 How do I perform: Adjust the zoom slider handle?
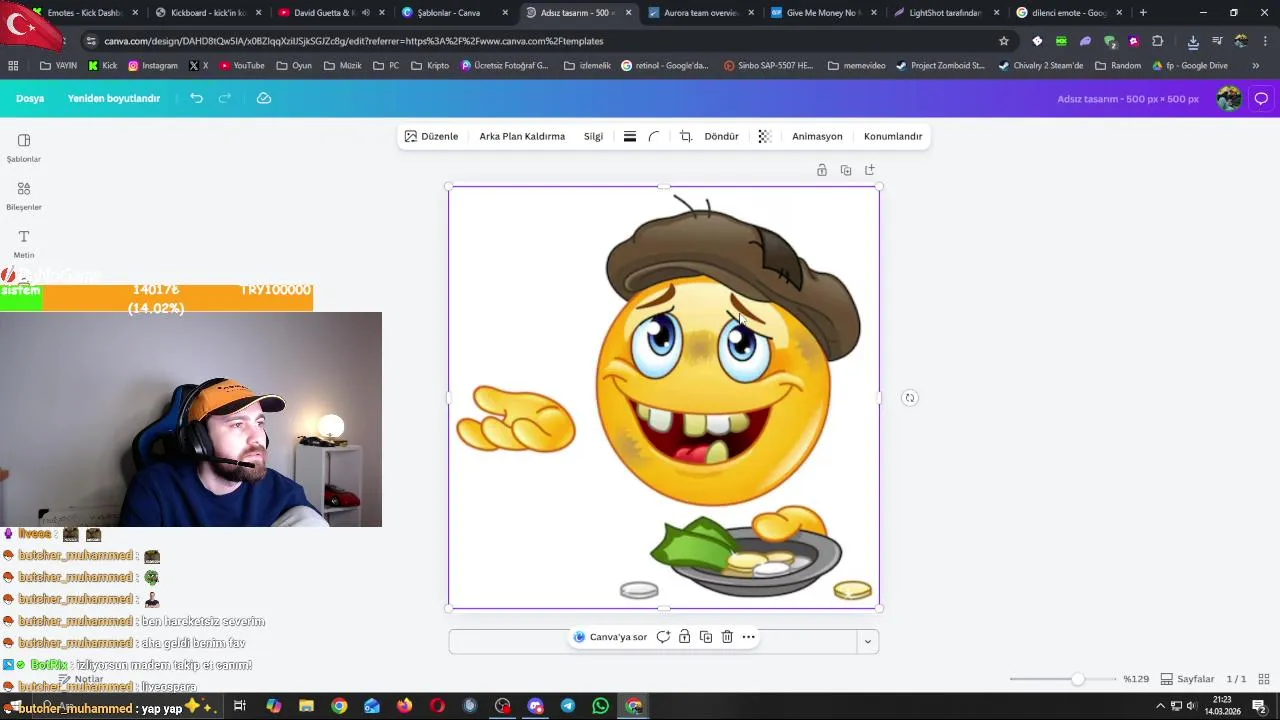click(1077, 679)
